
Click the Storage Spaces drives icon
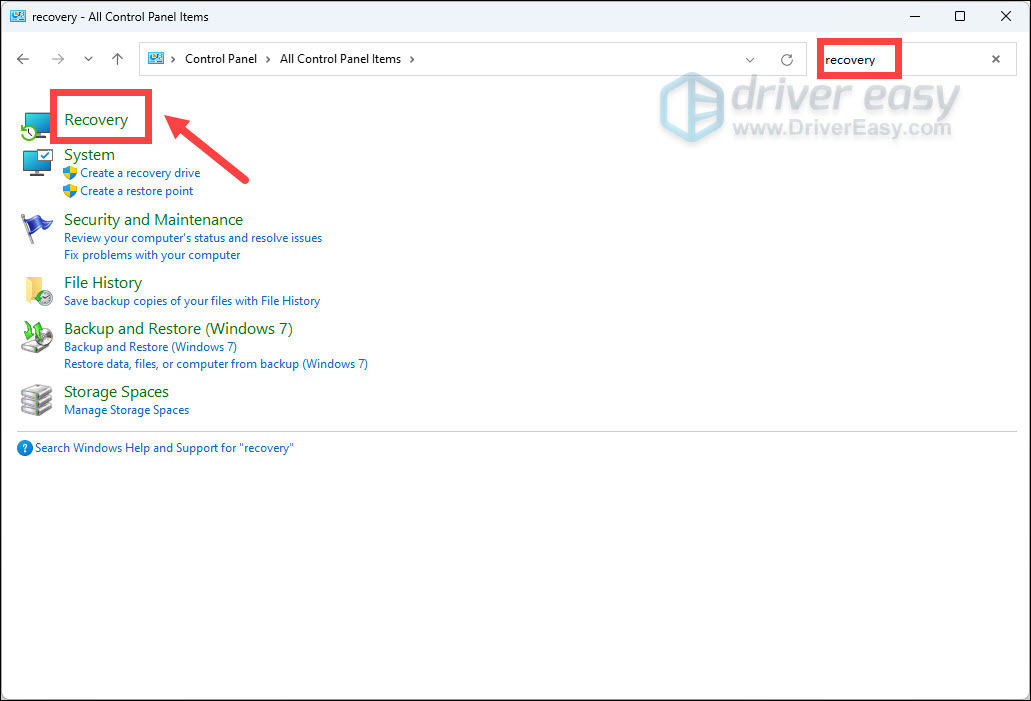click(37, 399)
